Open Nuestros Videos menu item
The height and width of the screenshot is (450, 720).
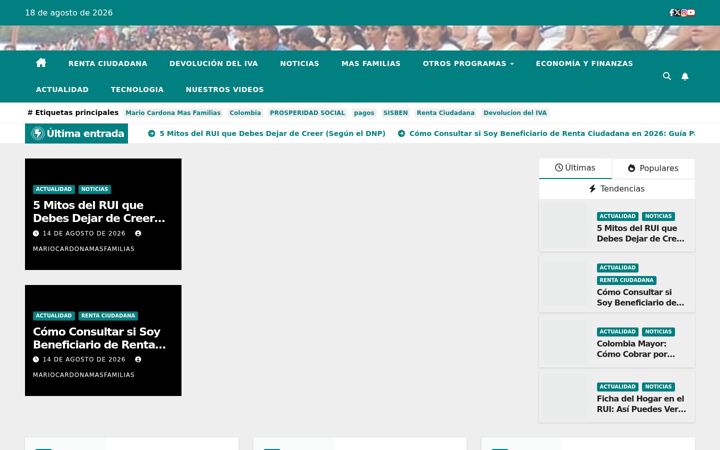pyautogui.click(x=225, y=90)
